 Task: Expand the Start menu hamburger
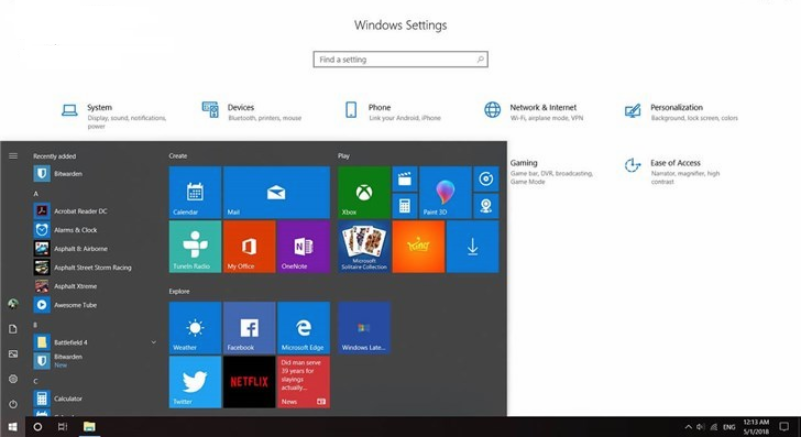13,156
